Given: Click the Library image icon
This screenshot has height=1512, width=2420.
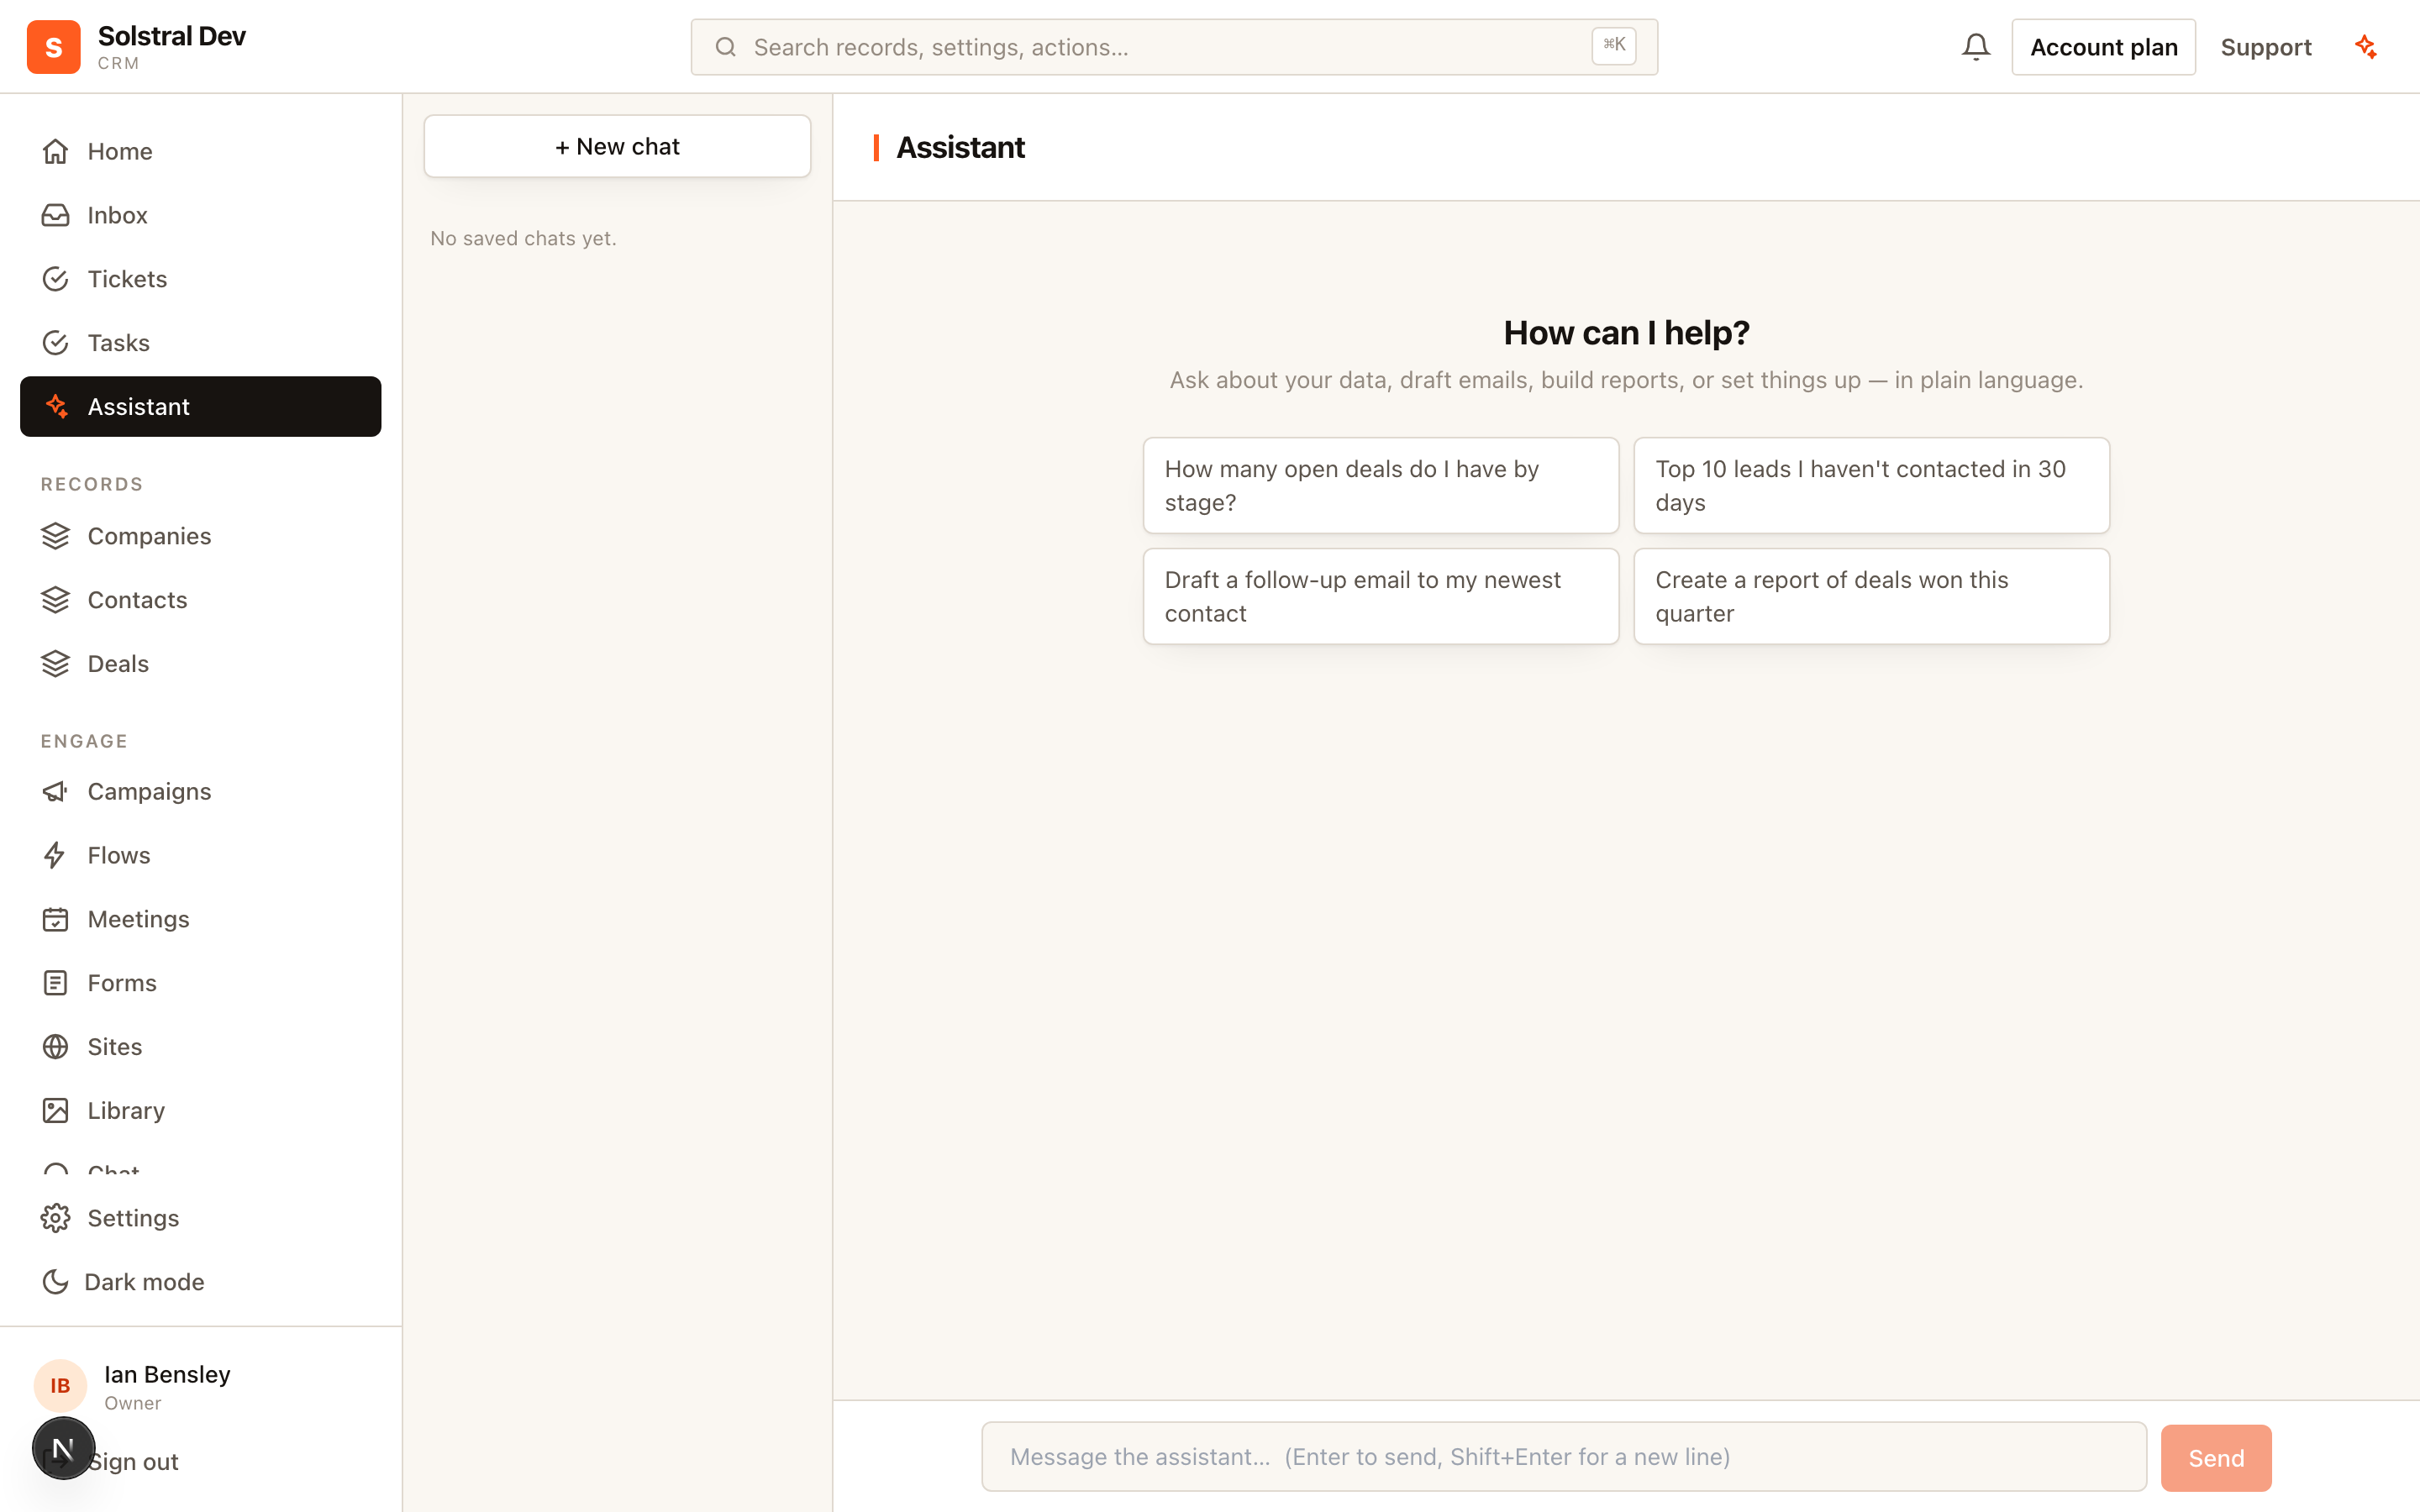Looking at the screenshot, I should (x=56, y=1111).
